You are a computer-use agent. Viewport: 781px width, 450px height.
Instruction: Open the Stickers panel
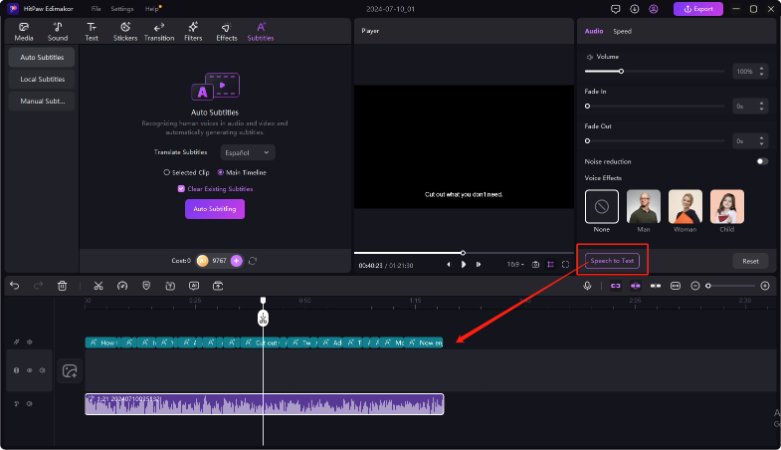pyautogui.click(x=125, y=32)
